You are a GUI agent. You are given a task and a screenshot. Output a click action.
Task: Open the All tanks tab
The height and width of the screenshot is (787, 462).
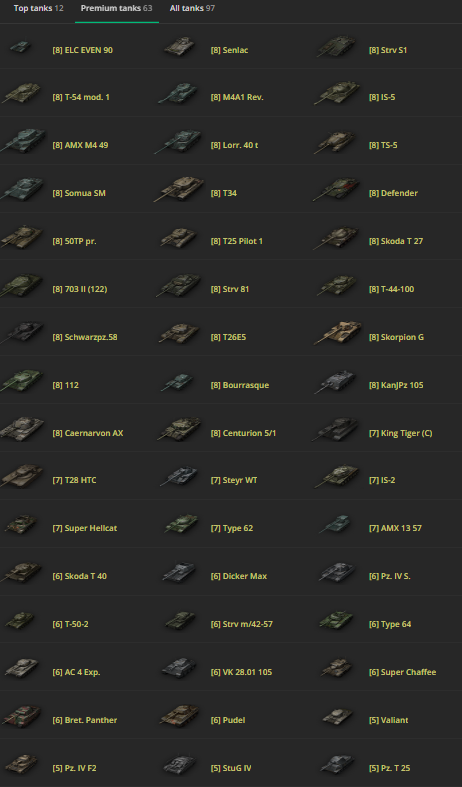(192, 8)
